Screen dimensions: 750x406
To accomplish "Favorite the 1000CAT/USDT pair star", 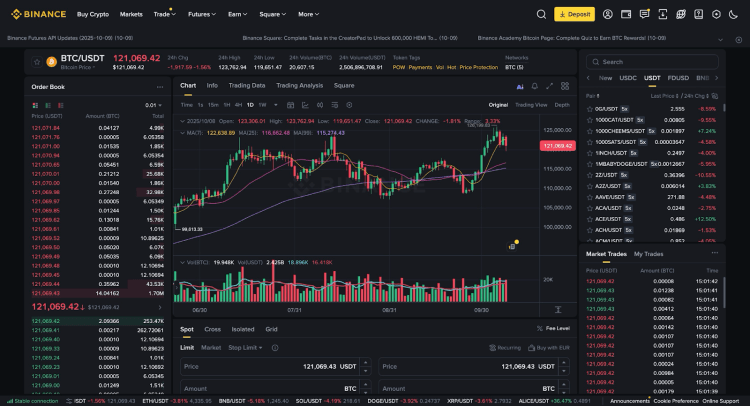I will pyautogui.click(x=588, y=119).
